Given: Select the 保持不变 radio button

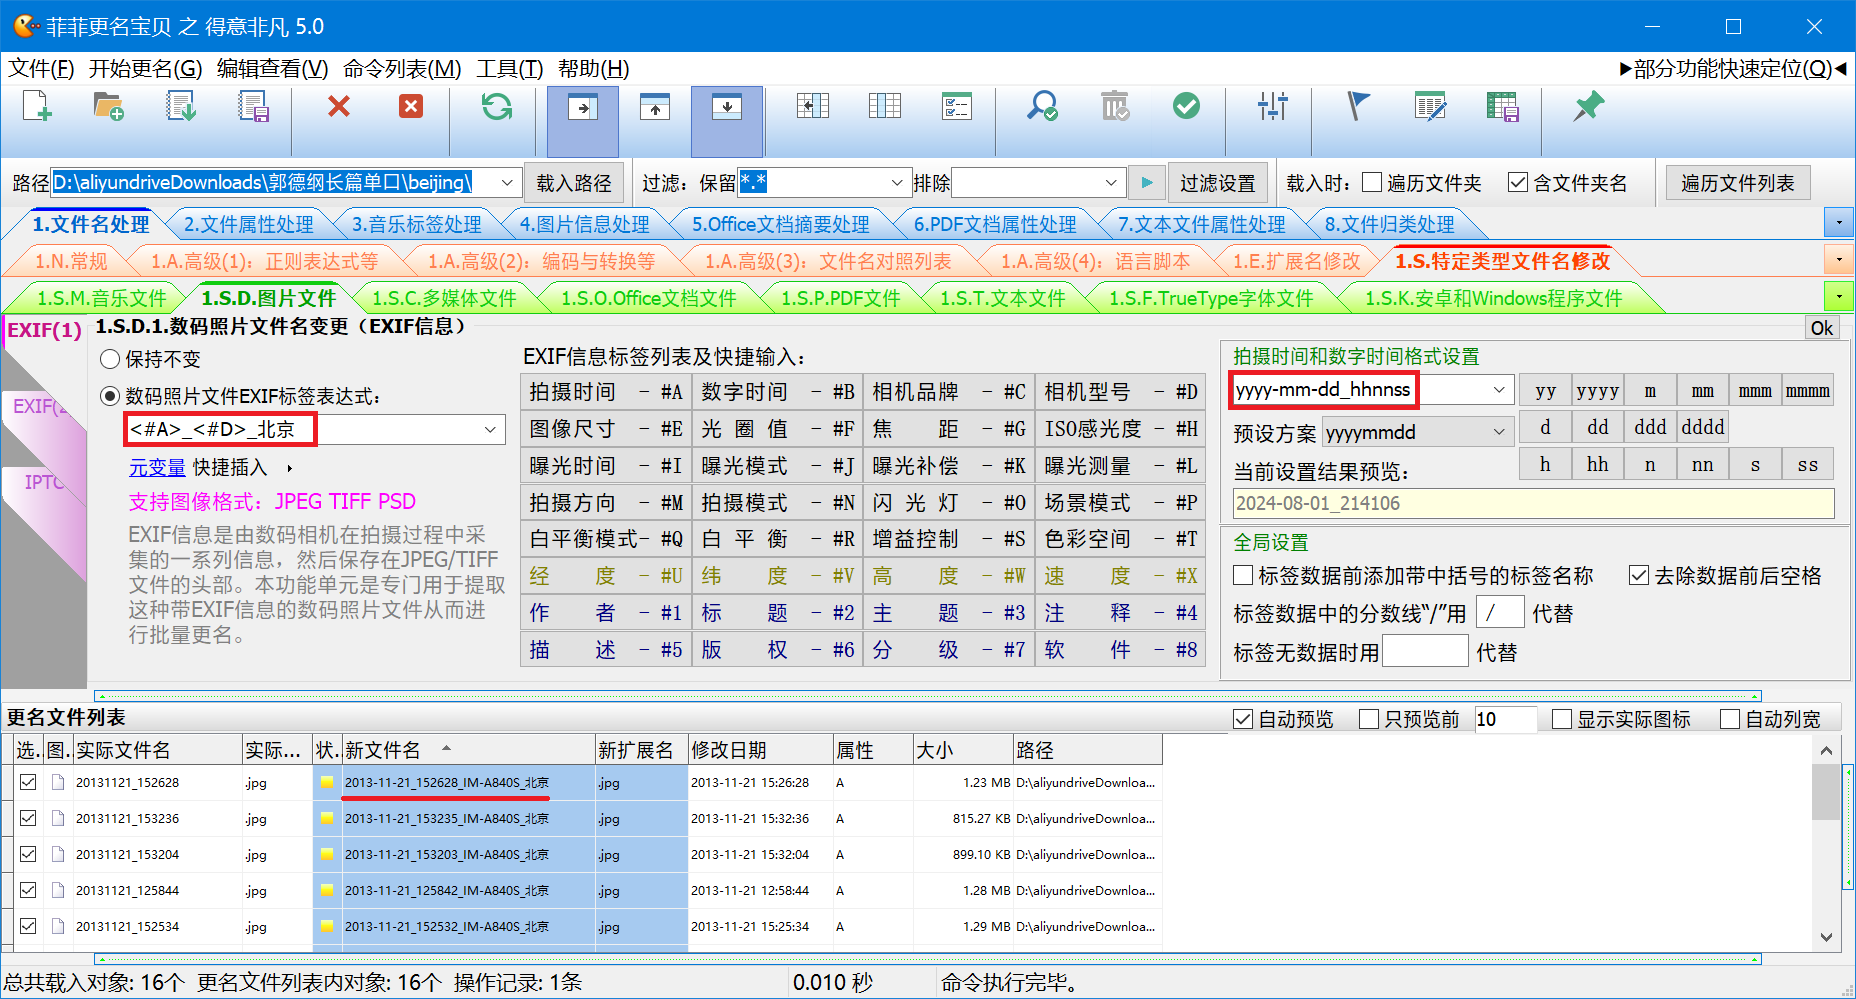Looking at the screenshot, I should (110, 359).
